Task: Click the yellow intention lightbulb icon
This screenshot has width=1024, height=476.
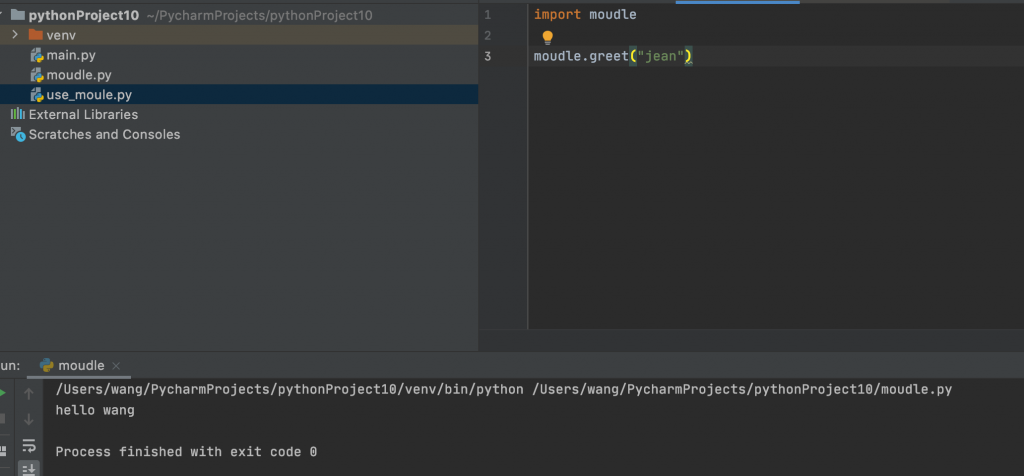Action: [547, 37]
